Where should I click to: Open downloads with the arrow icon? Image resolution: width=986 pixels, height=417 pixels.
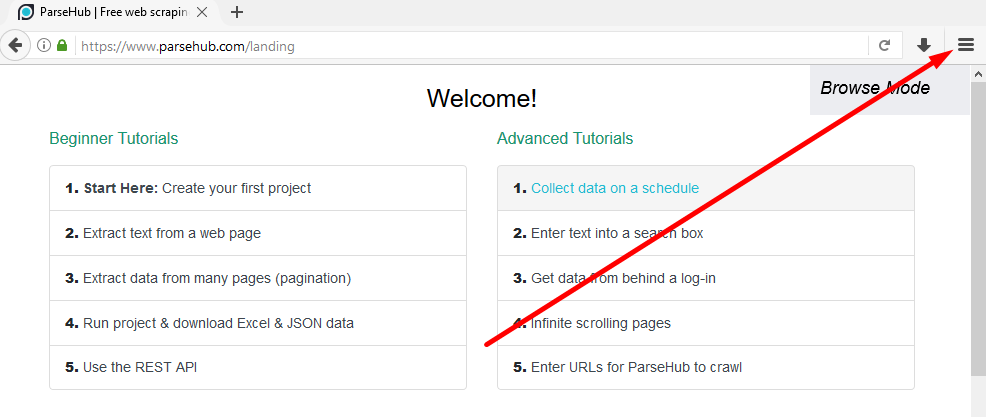coord(923,45)
